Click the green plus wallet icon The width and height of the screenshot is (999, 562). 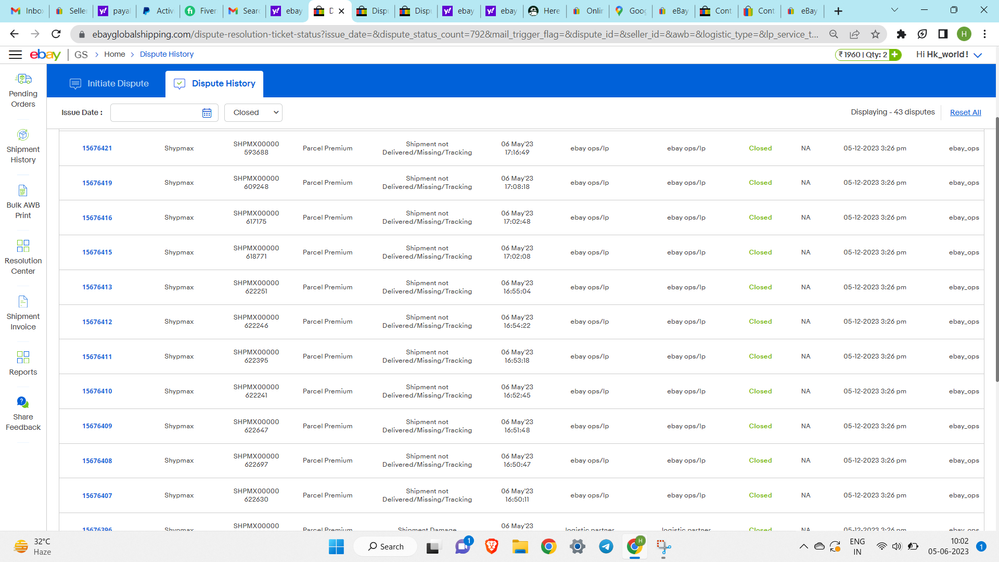click(x=895, y=55)
